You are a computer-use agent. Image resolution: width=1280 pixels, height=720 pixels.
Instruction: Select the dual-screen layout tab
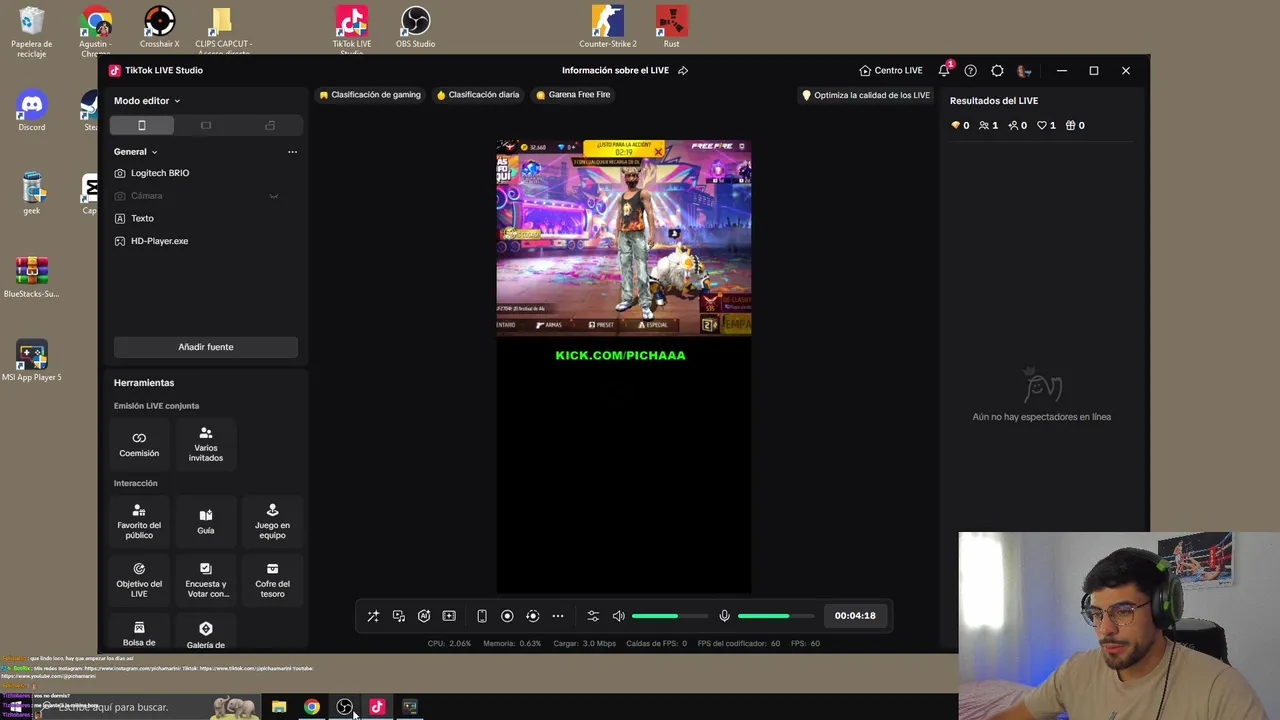270,125
